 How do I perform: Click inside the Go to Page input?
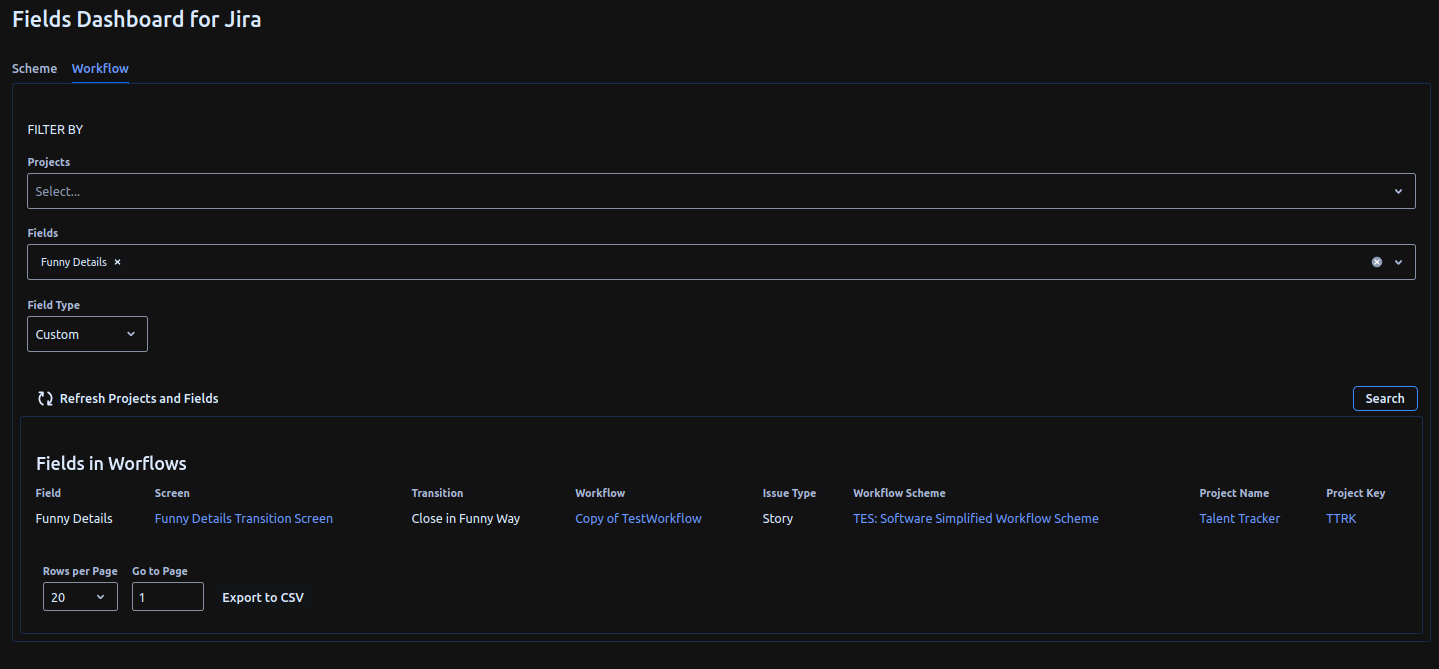[167, 596]
